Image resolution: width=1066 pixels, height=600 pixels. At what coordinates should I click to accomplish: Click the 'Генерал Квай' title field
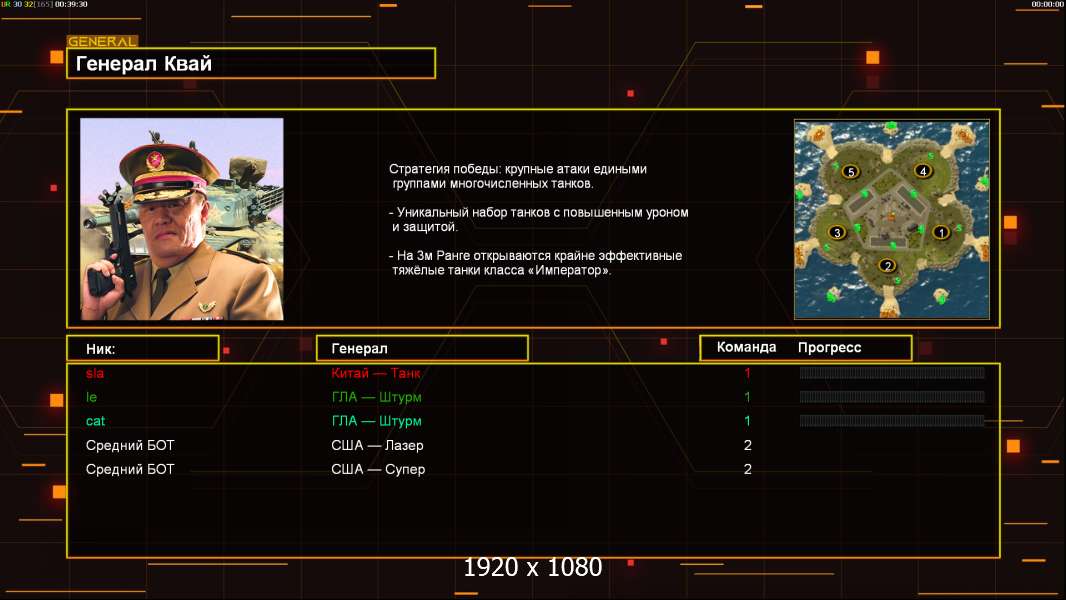250,64
